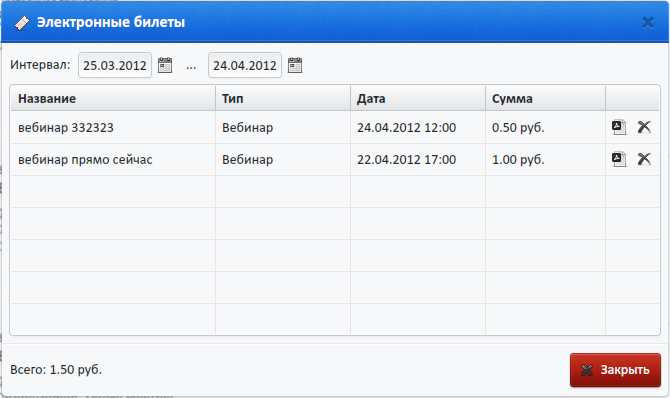Delete ticket for вебинар 332323
670x398 pixels.
[x=644, y=127]
